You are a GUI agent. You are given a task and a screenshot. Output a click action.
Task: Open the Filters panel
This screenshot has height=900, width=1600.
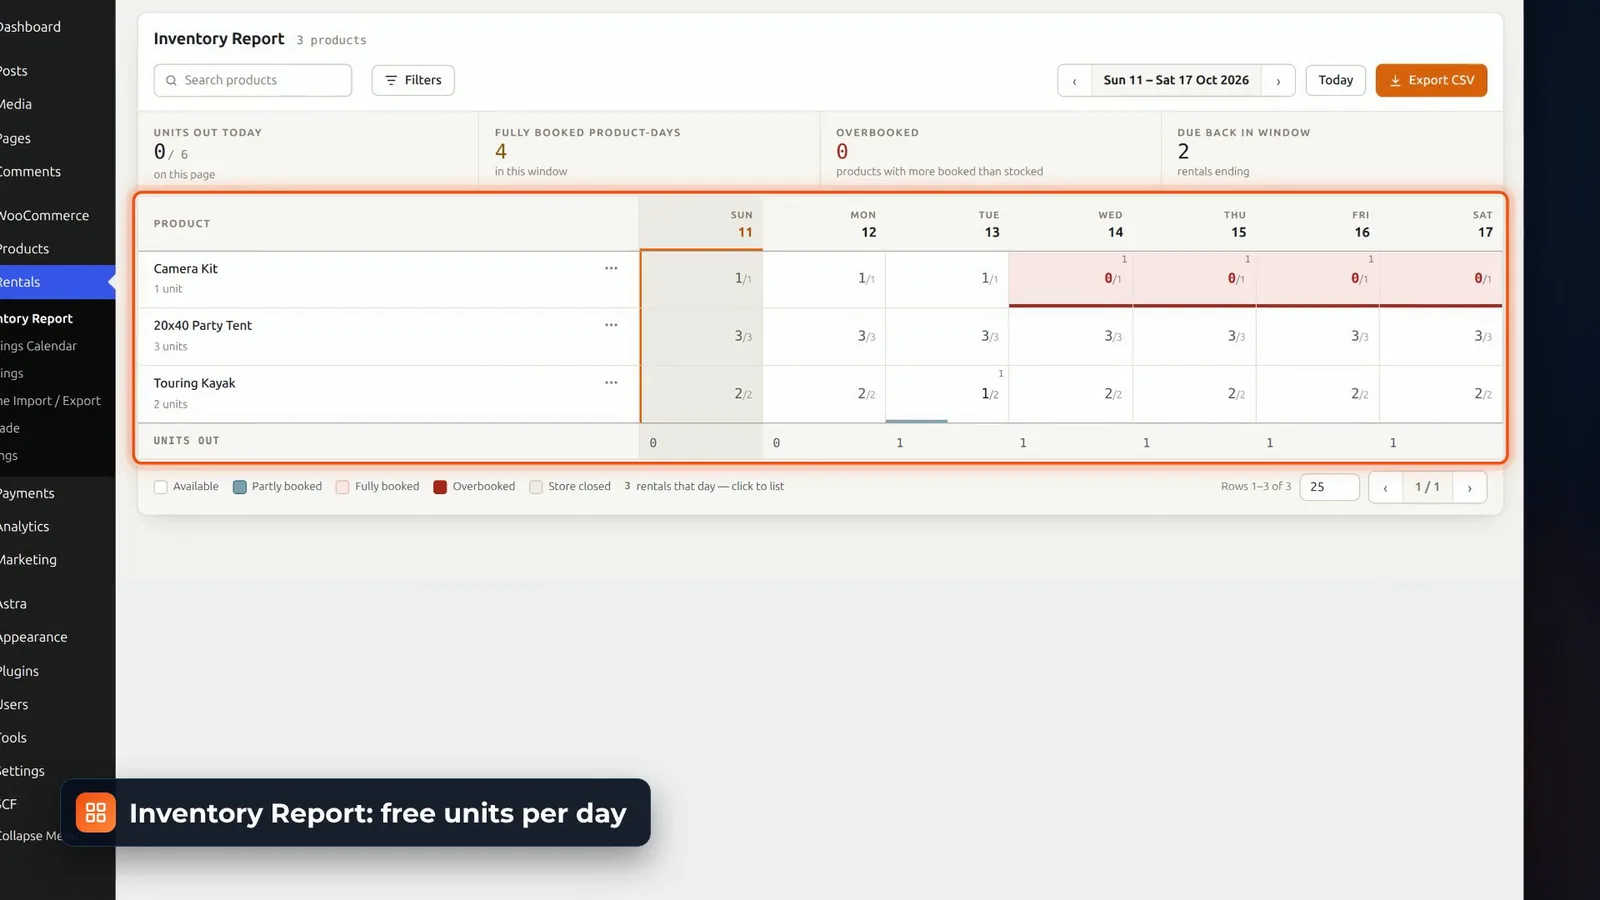click(413, 80)
